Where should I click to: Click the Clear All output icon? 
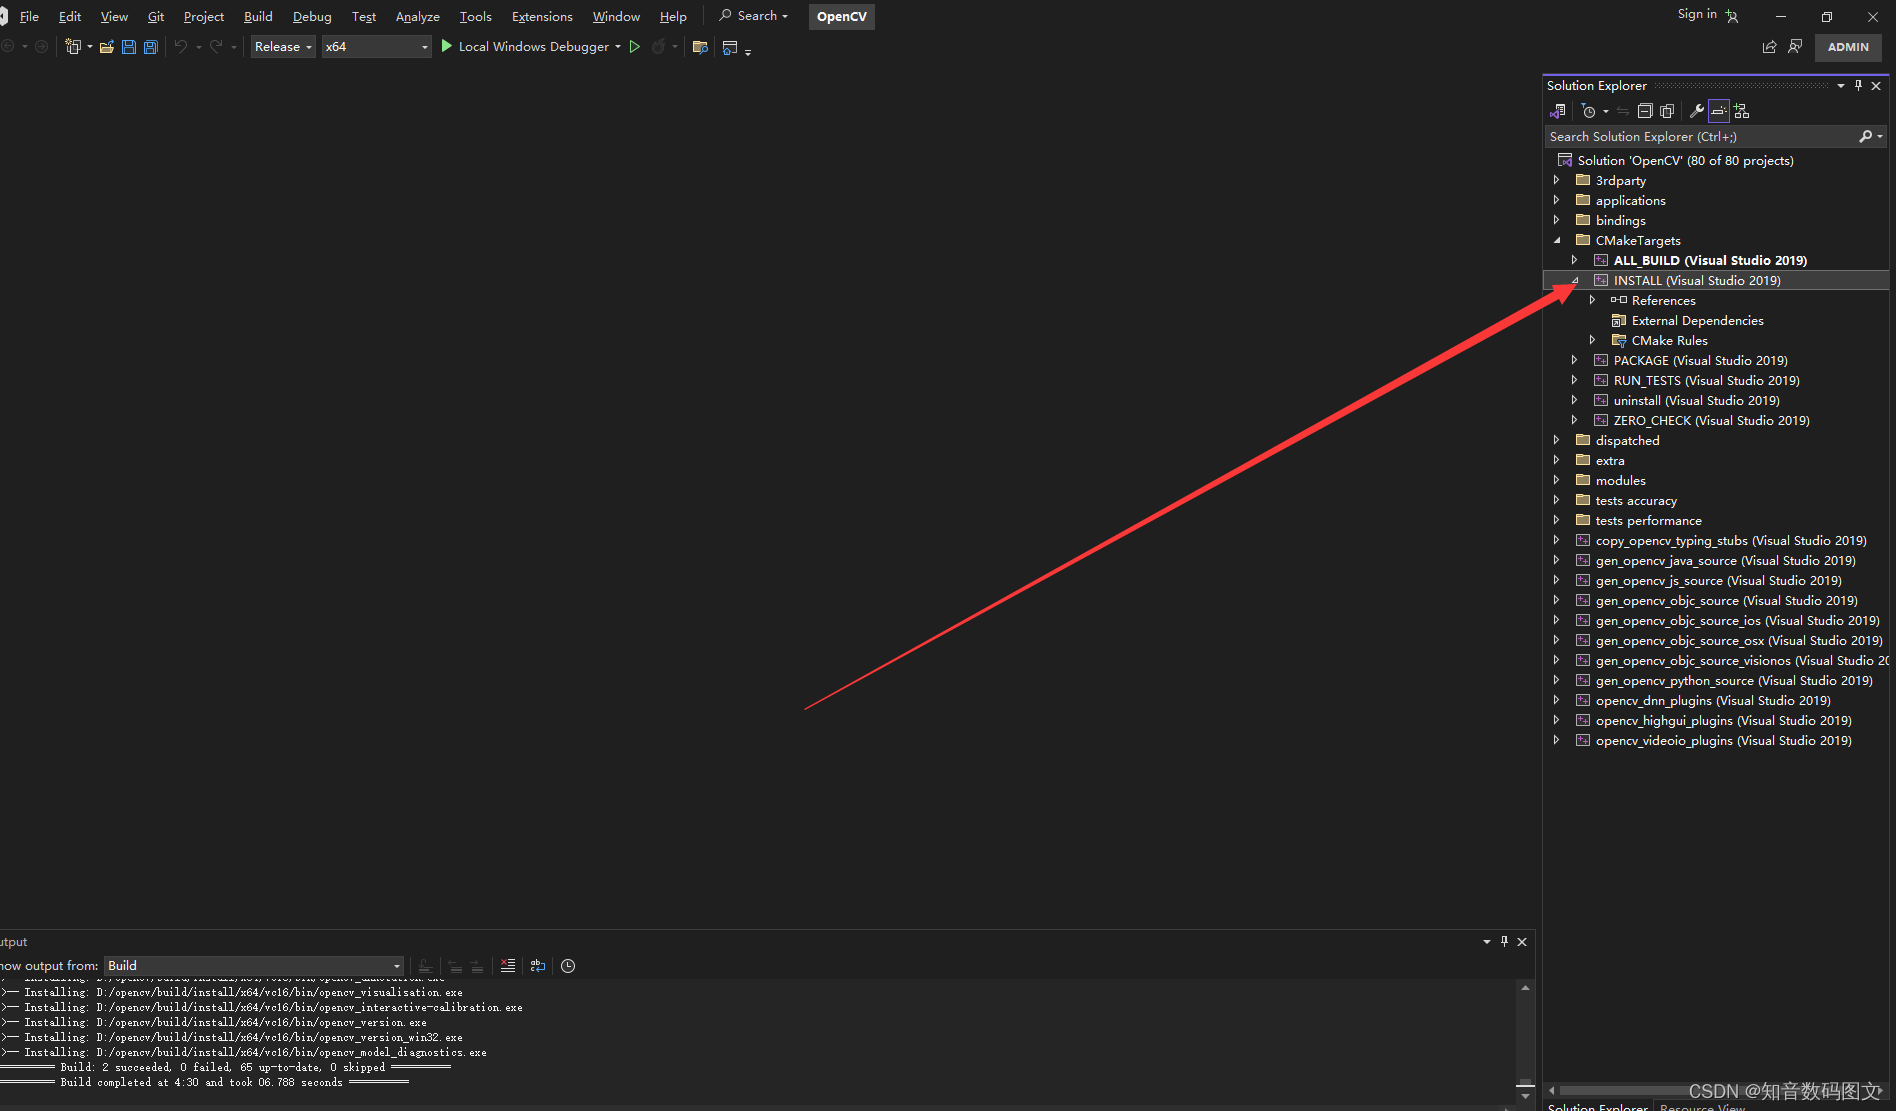pyautogui.click(x=508, y=965)
